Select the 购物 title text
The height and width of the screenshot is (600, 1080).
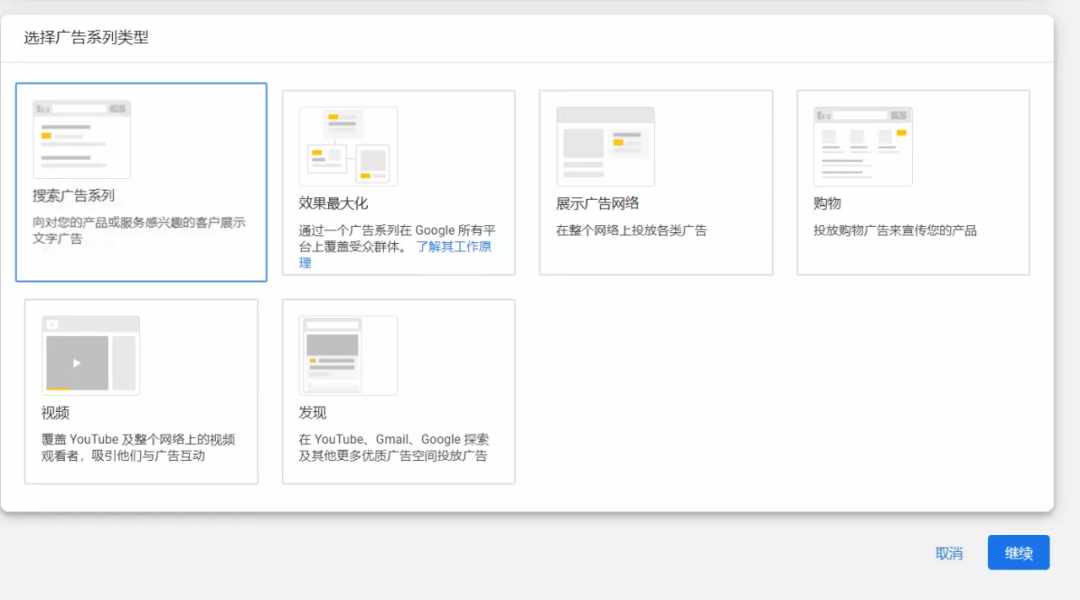827,203
